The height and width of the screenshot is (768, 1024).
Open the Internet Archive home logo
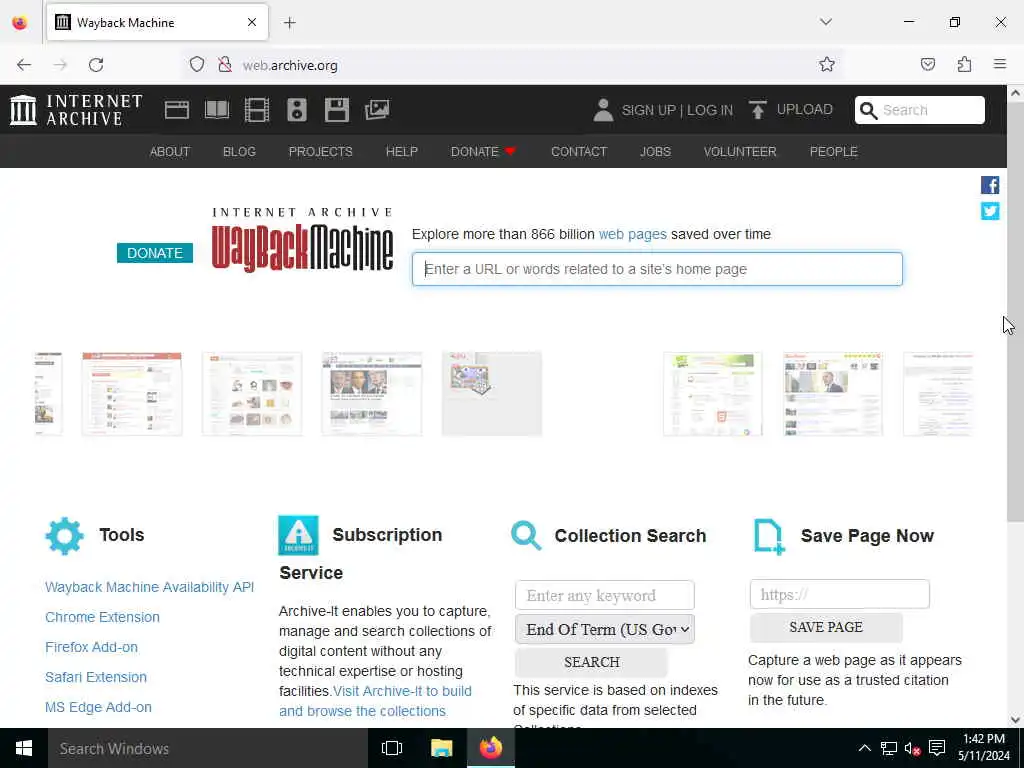point(76,110)
